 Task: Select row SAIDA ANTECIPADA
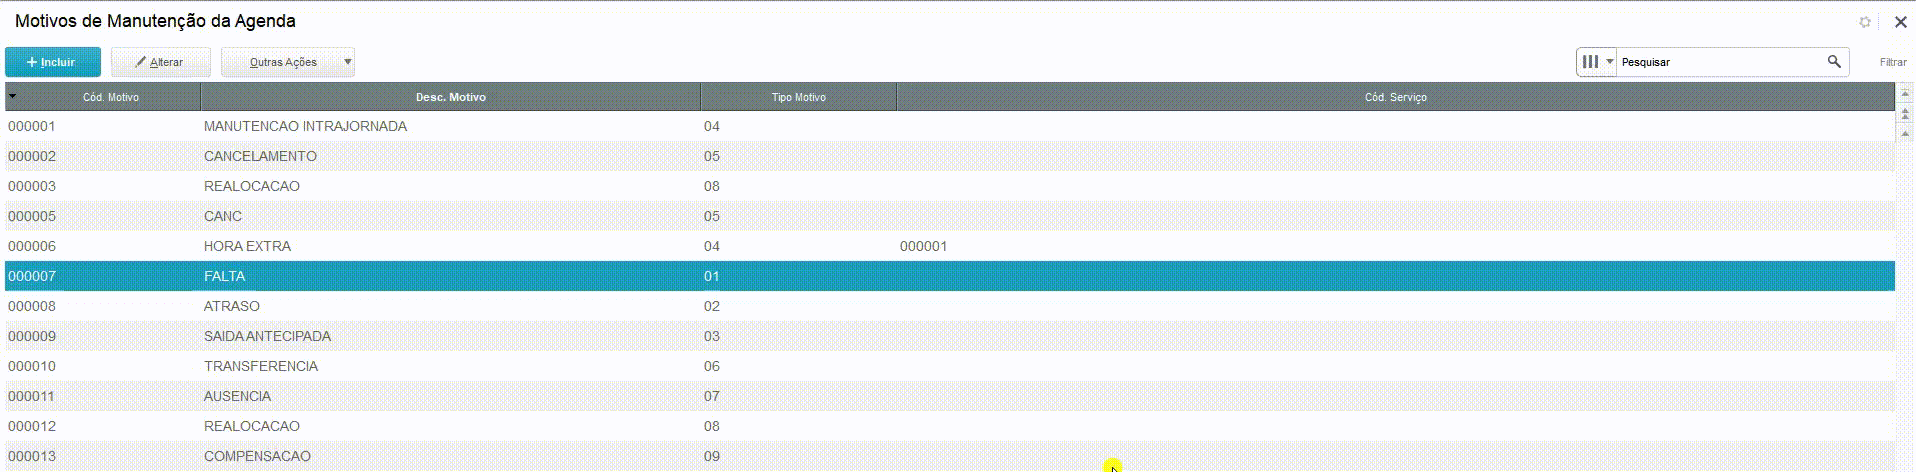point(950,336)
